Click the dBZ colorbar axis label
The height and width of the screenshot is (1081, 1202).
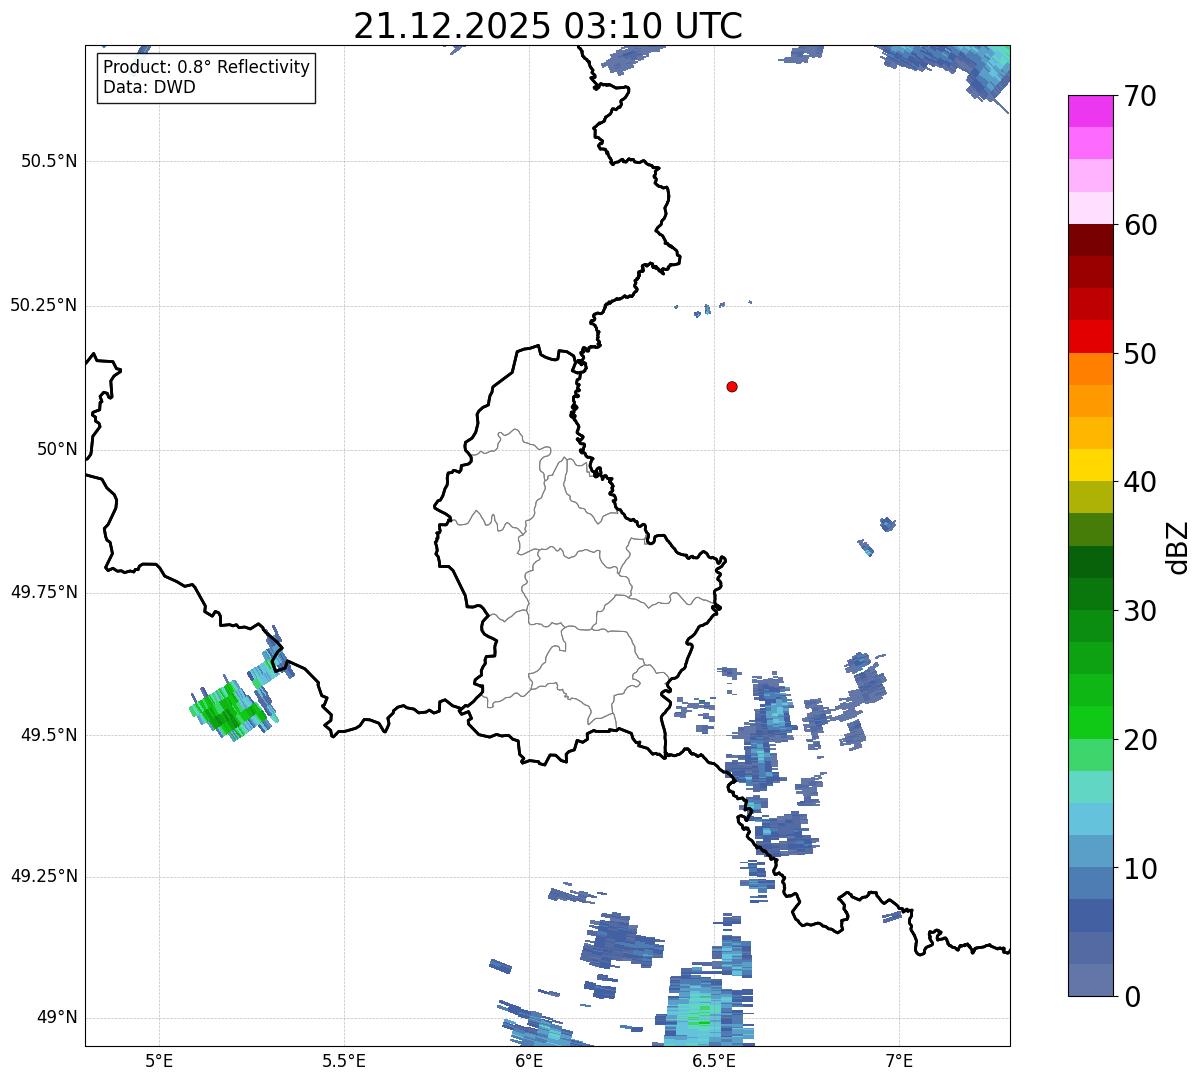pyautogui.click(x=1178, y=547)
